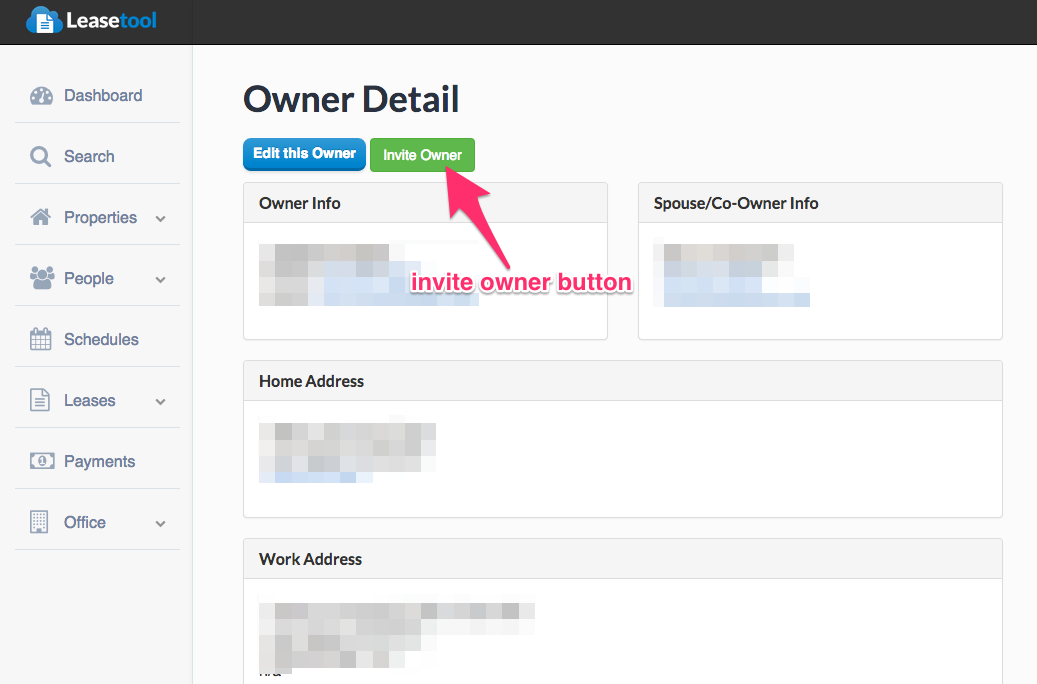Click the People group icon
The width and height of the screenshot is (1037, 684).
(41, 279)
